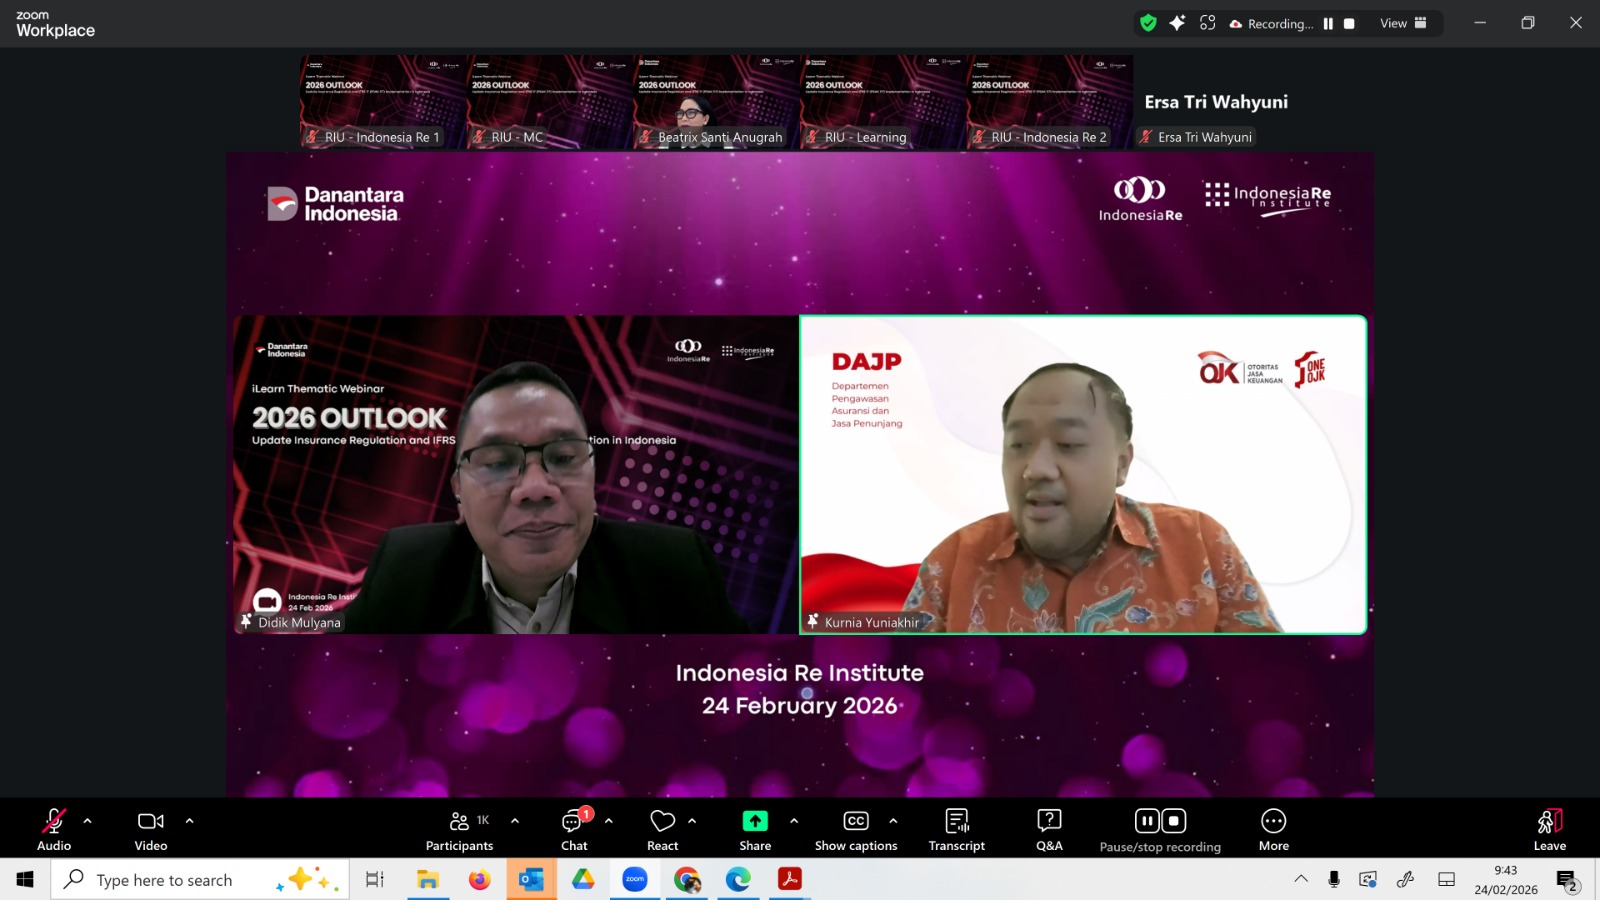Pause or stop recording in toolbar
The height and width of the screenshot is (900, 1600).
pos(1160,830)
